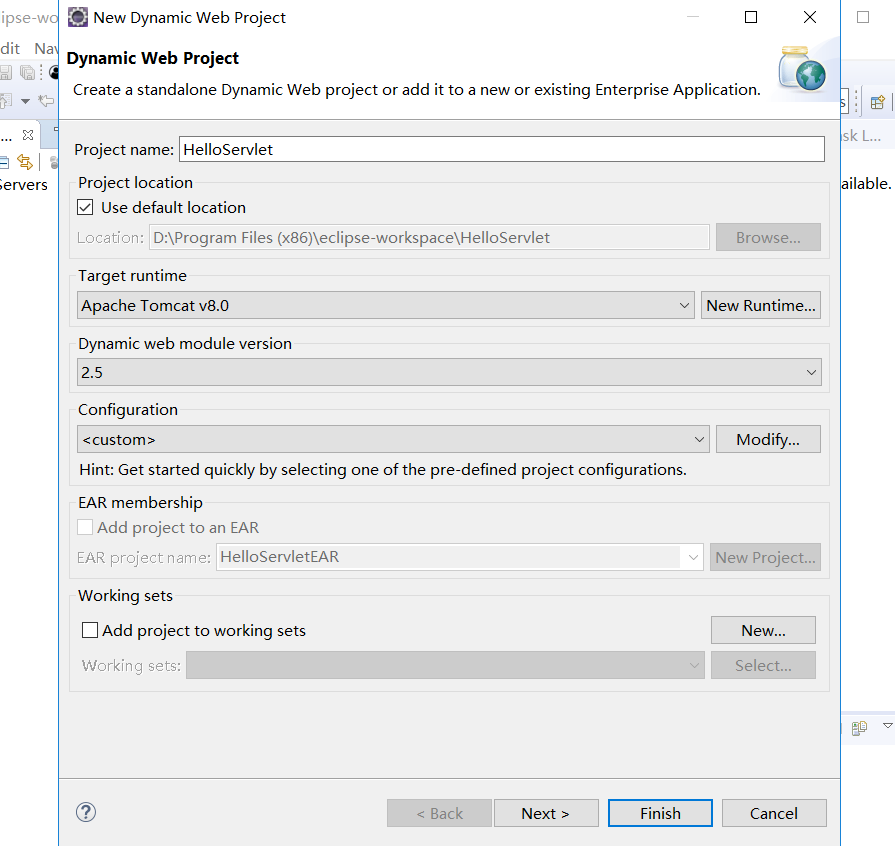895x846 pixels.
Task: Click the document-stack icon in the panel on the right
Action: coord(859,728)
